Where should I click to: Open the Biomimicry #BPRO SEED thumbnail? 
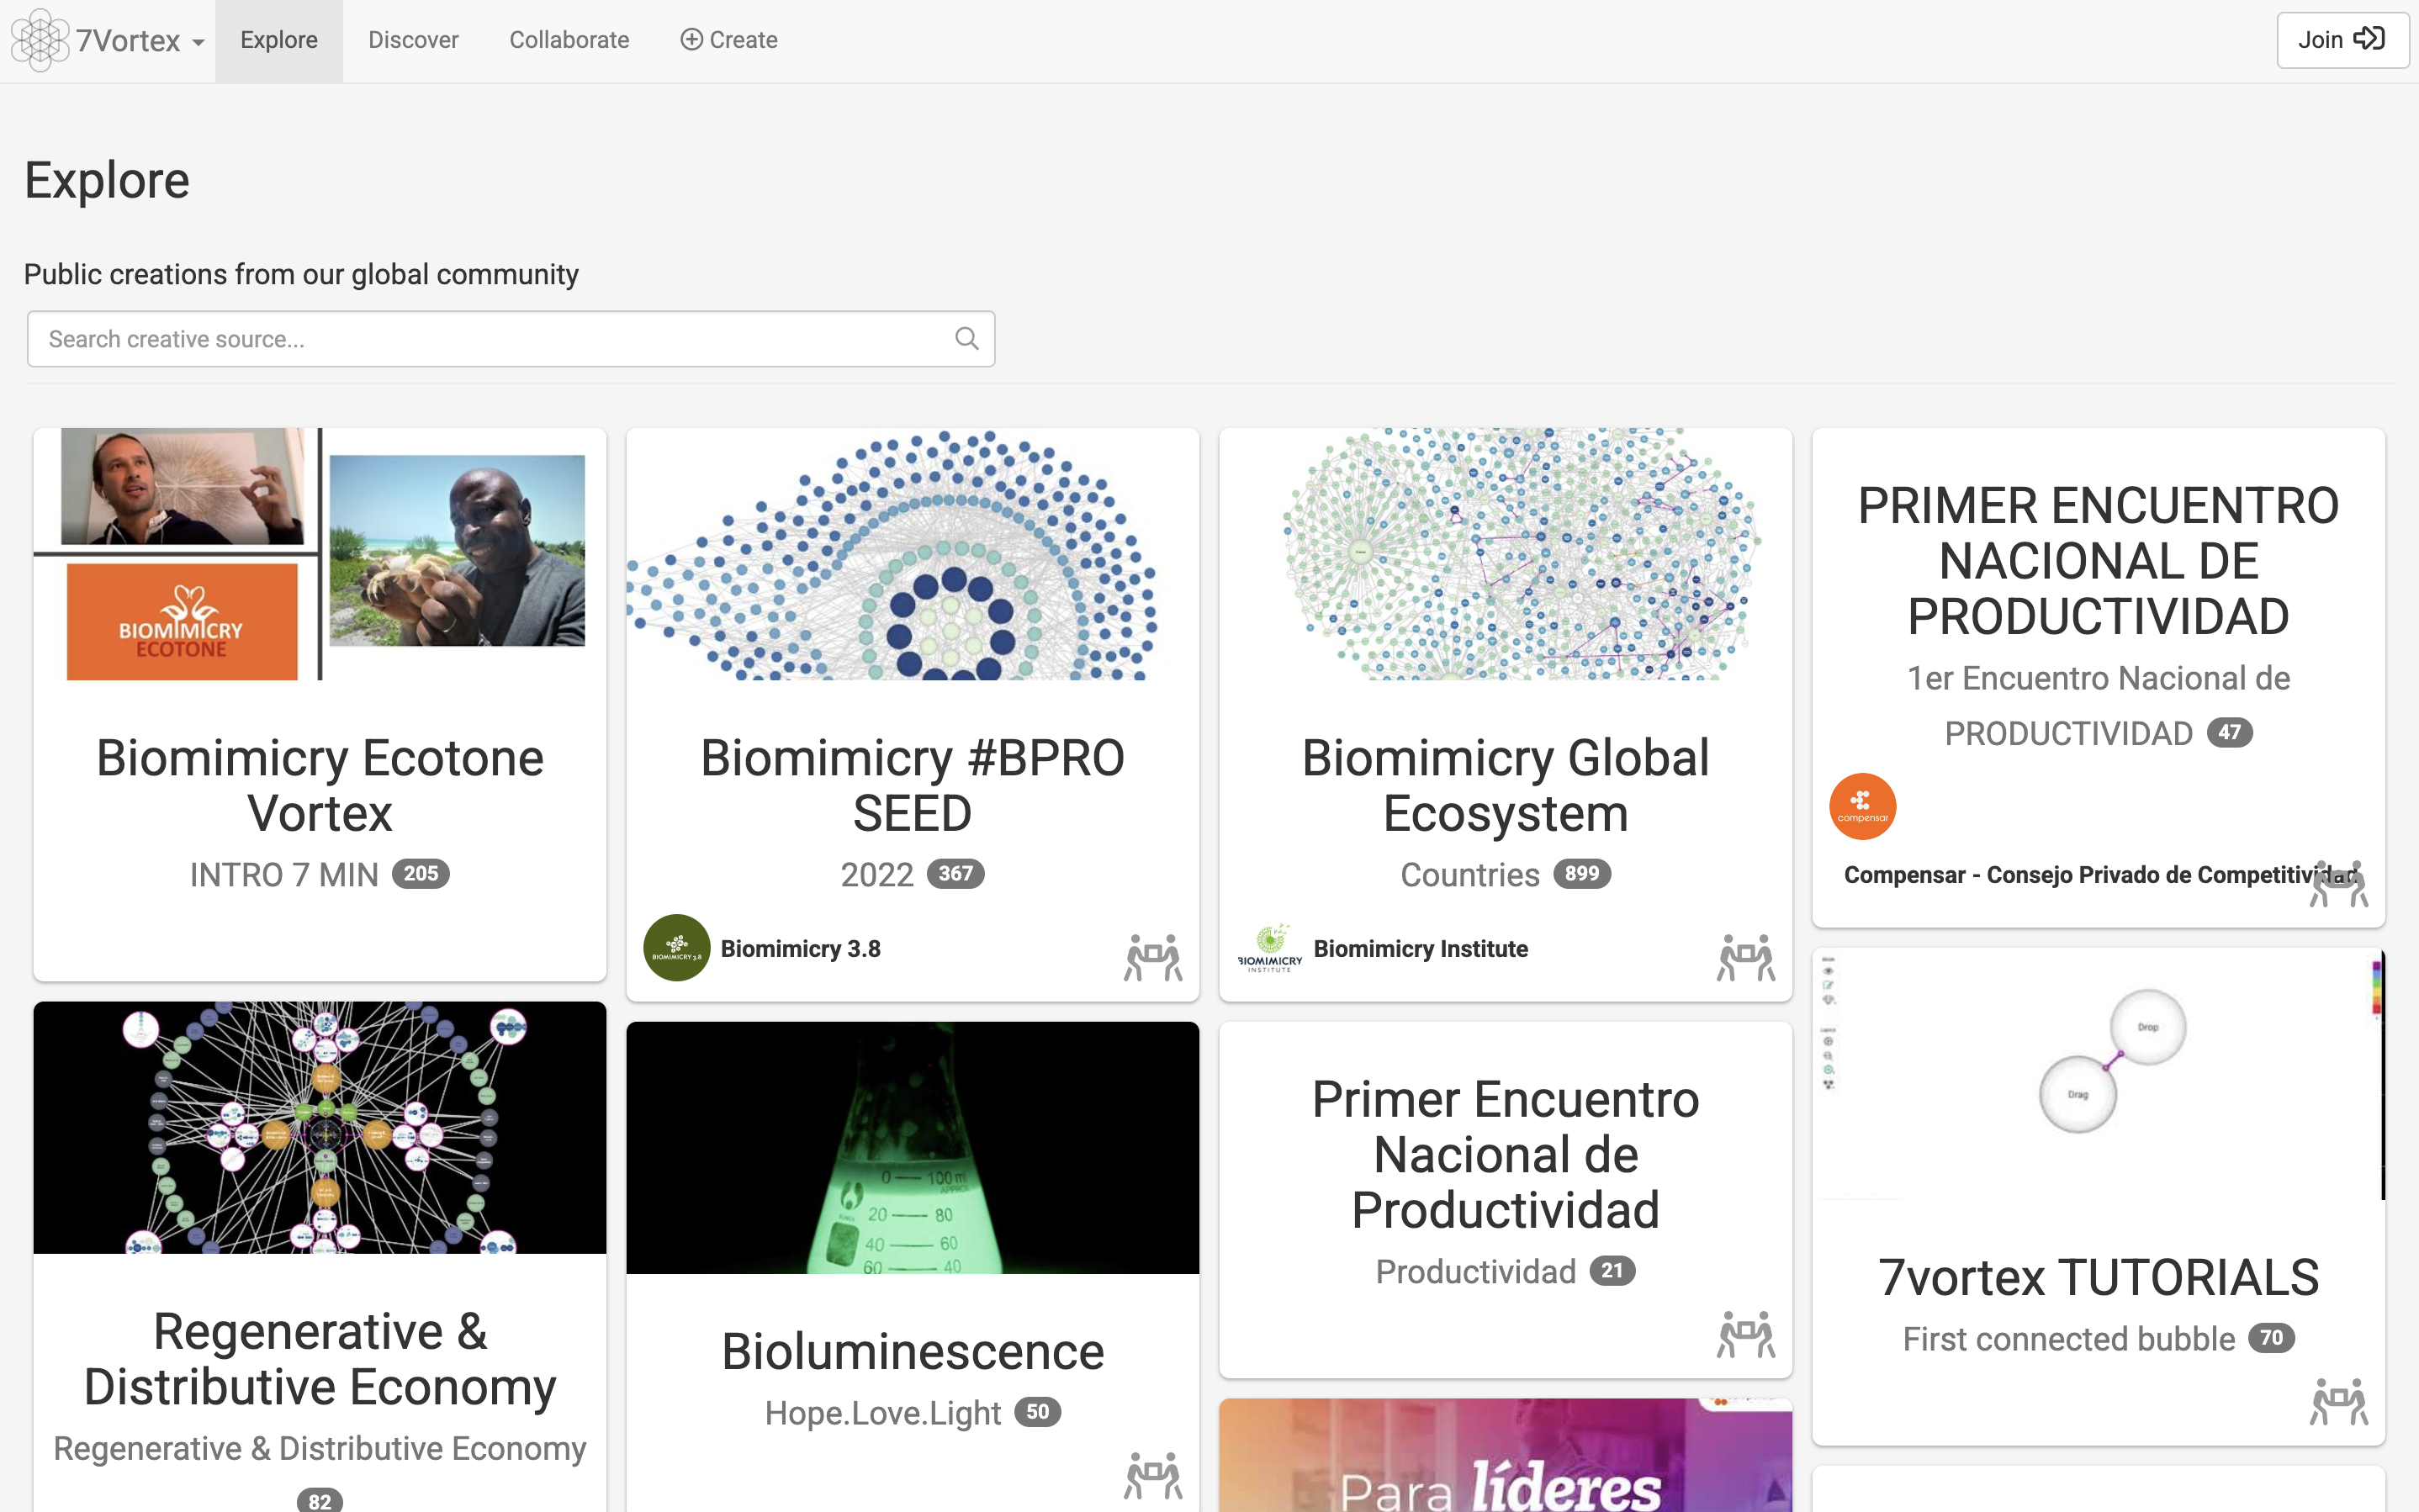(x=913, y=554)
